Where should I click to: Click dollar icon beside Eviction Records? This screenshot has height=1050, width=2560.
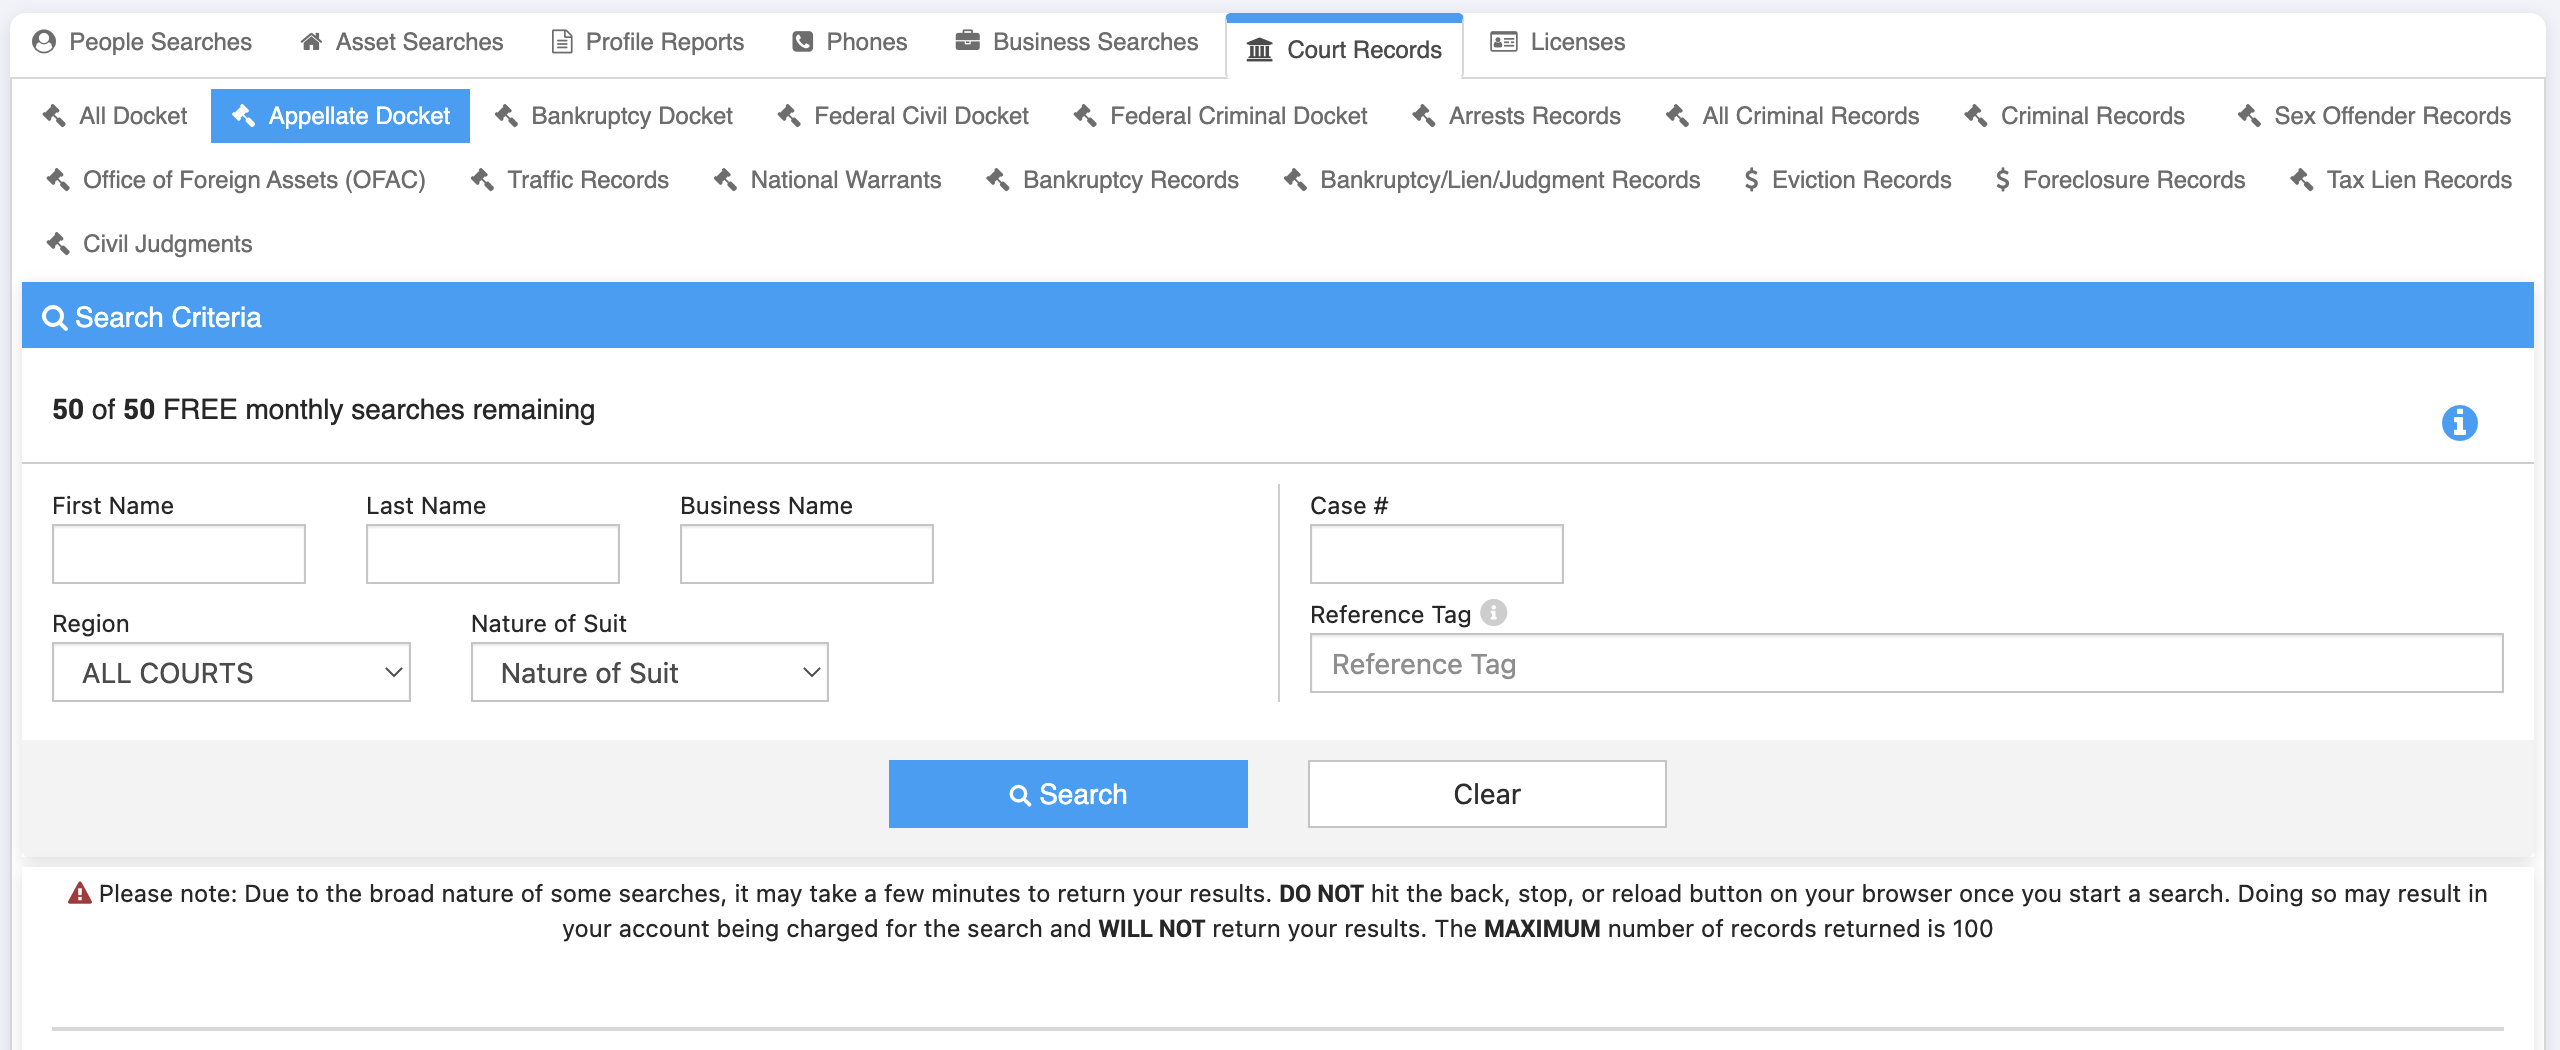[1751, 180]
